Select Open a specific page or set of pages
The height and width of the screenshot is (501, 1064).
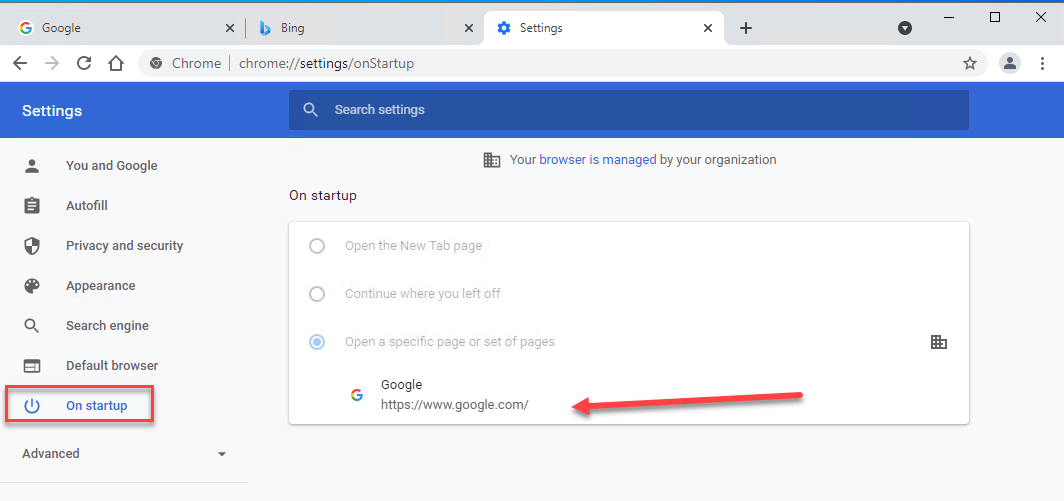tap(317, 342)
